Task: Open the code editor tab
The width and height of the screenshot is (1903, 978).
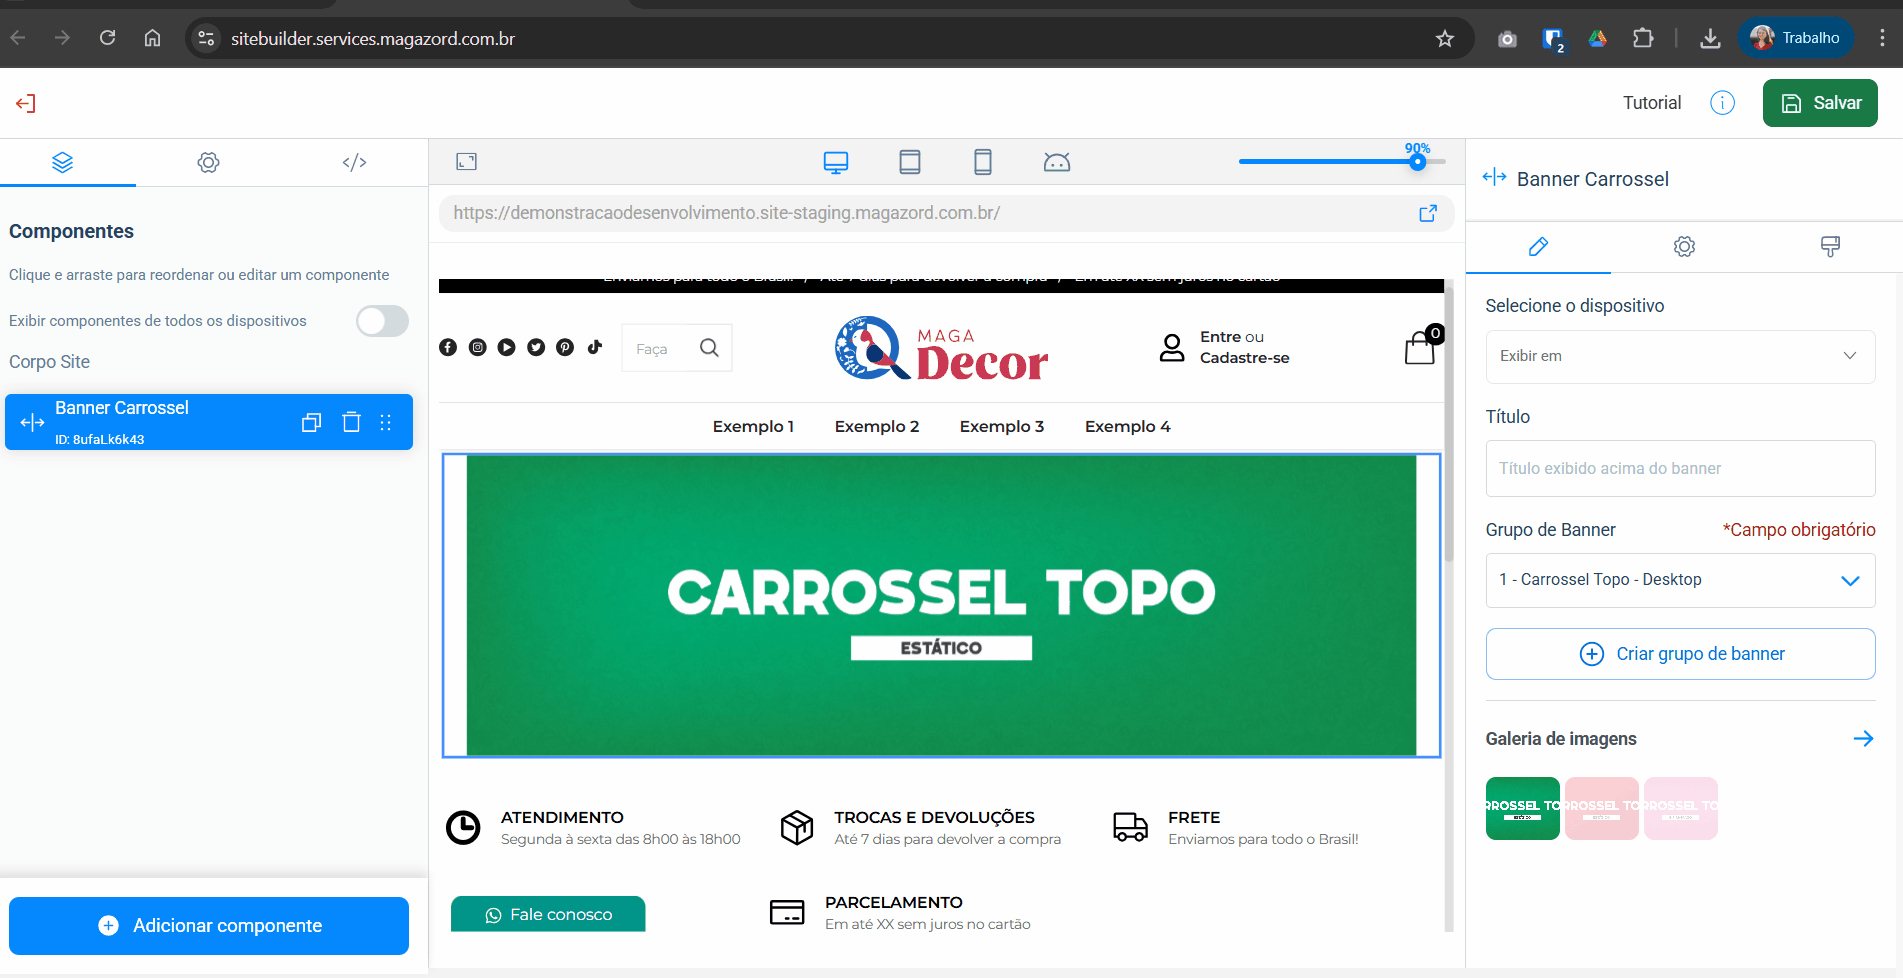Action: coord(354,162)
